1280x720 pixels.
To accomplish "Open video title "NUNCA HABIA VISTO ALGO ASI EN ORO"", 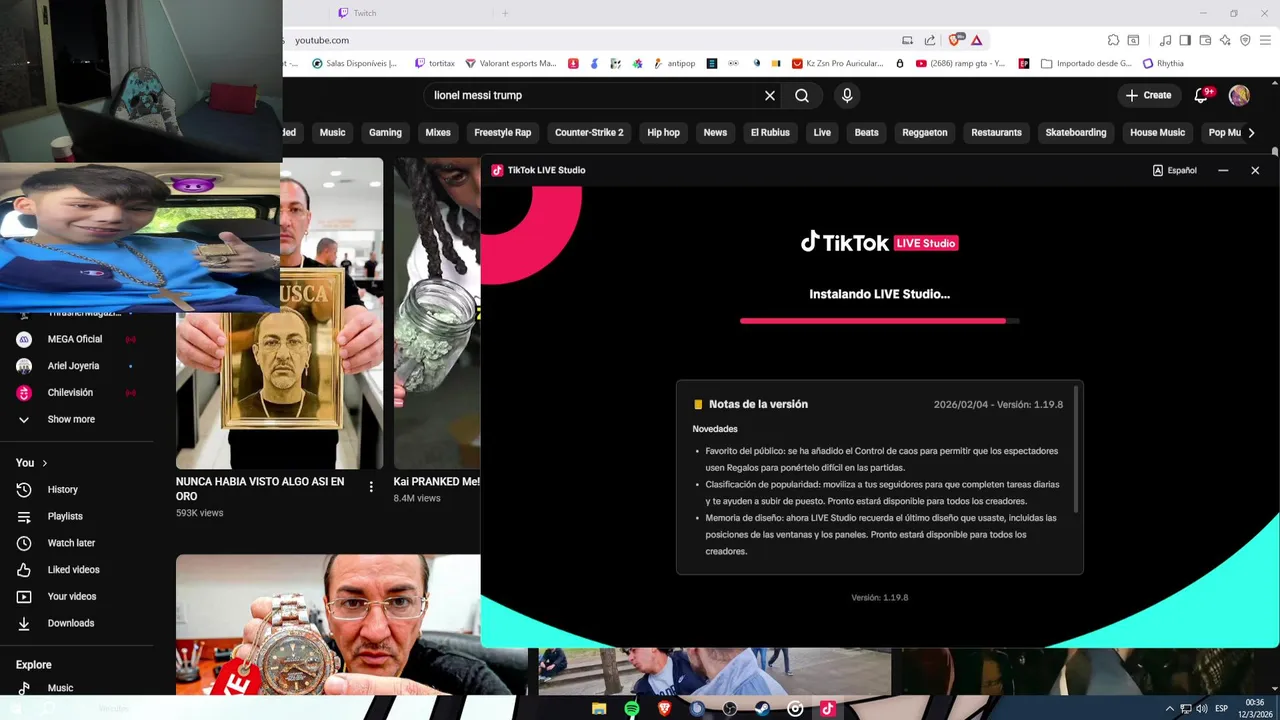I will point(260,489).
